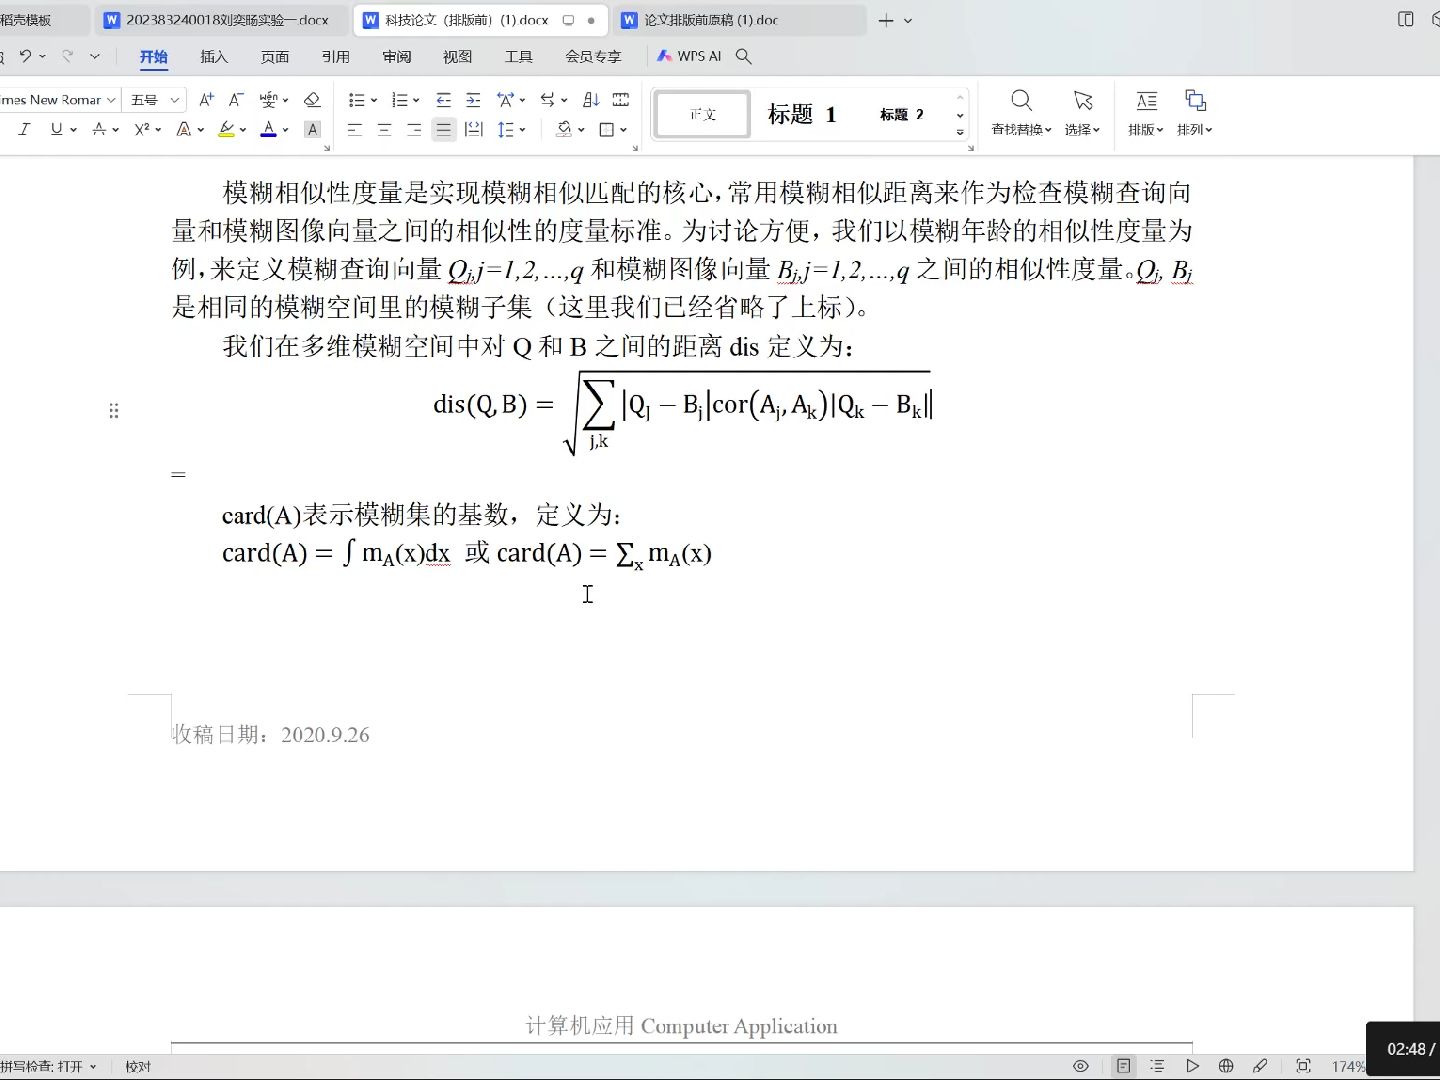Apply borders with the border icon
Viewport: 1440px width, 1080px height.
607,129
